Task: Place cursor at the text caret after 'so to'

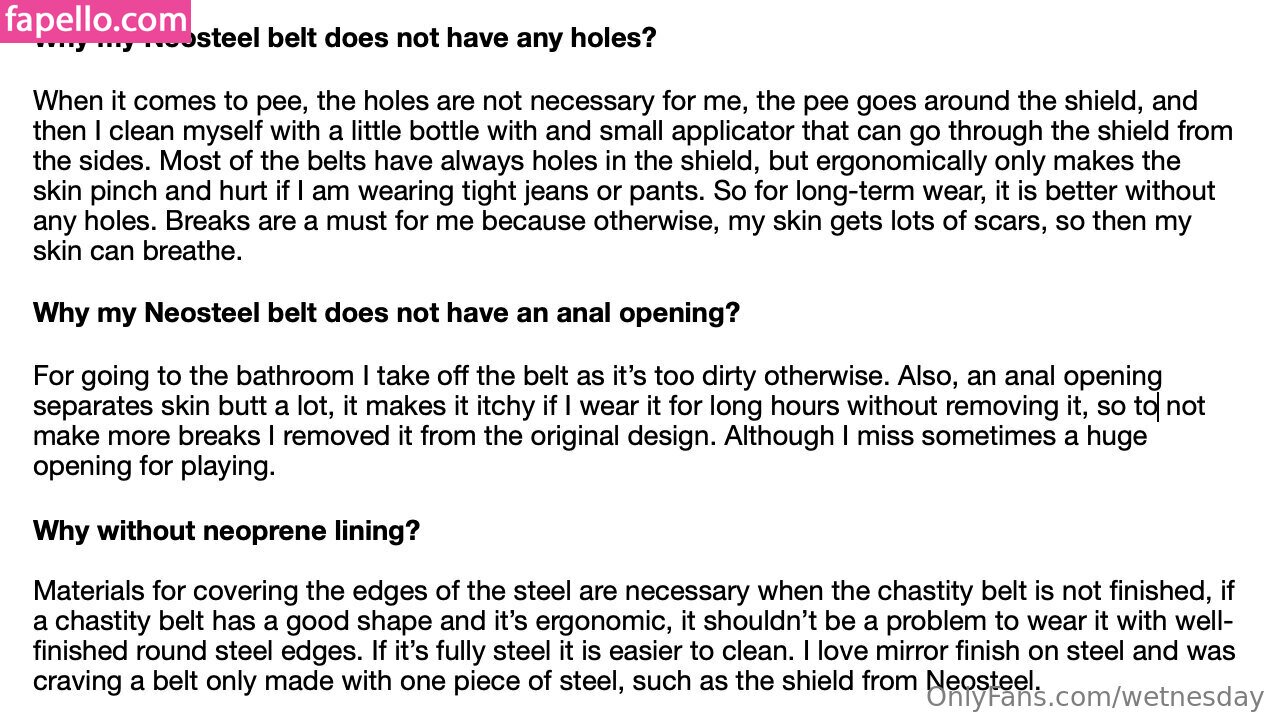Action: (x=1158, y=407)
